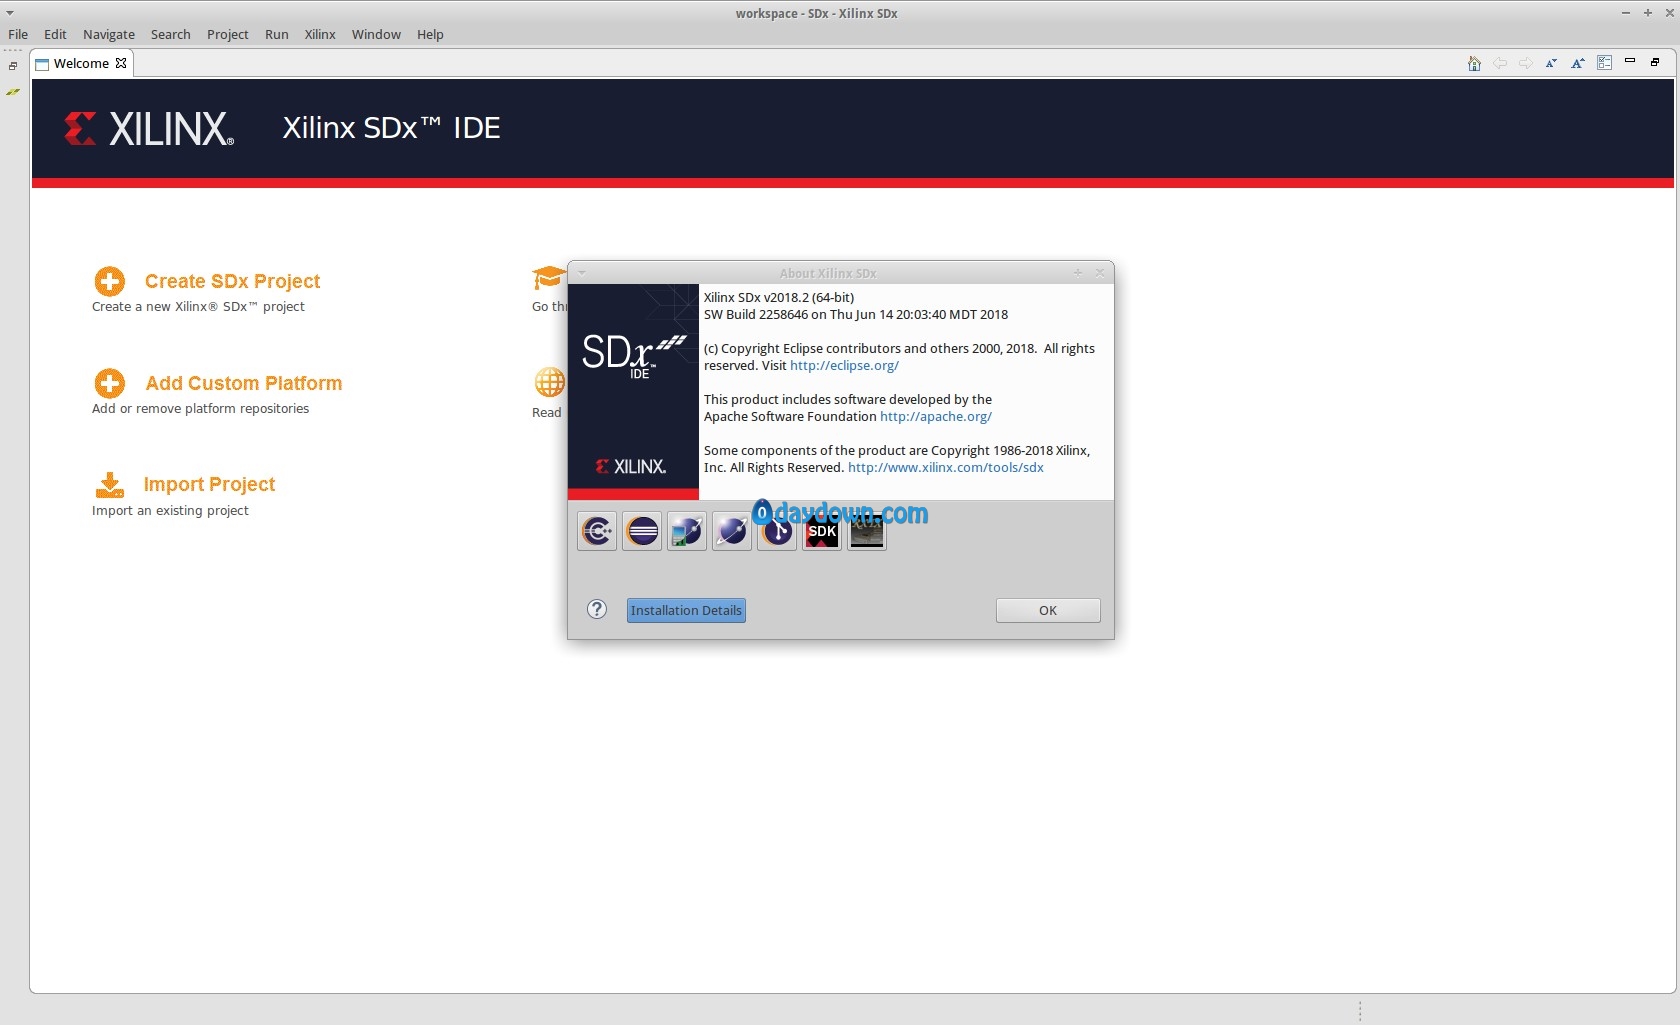
Task: Navigate back arrow in Welcome toolbar
Action: click(1500, 63)
